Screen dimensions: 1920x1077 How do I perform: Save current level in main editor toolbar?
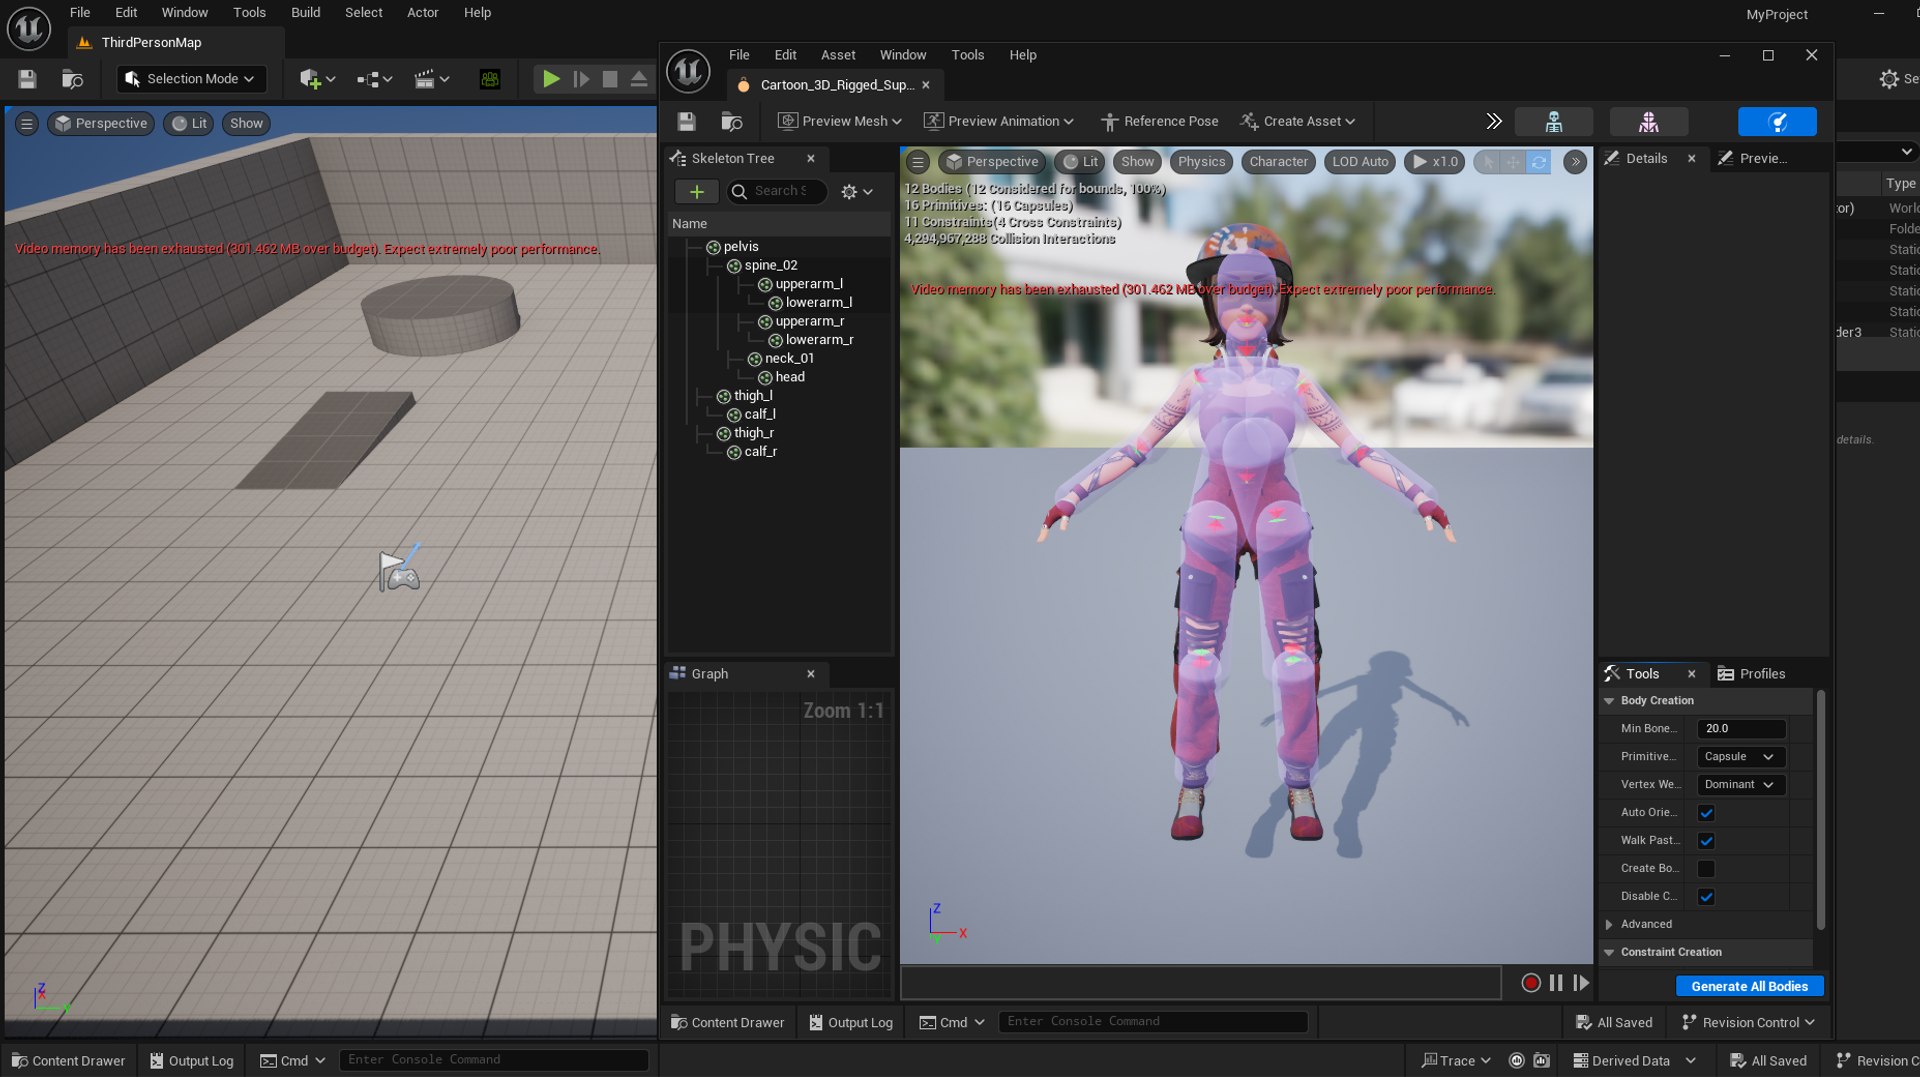point(27,79)
